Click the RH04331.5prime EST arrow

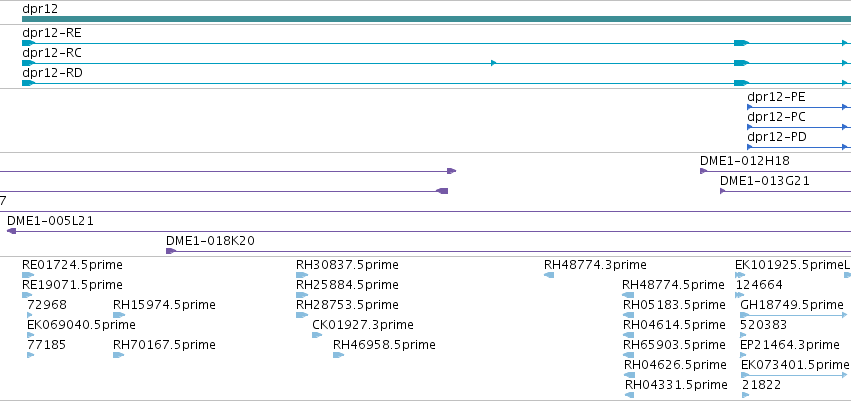tap(630, 395)
